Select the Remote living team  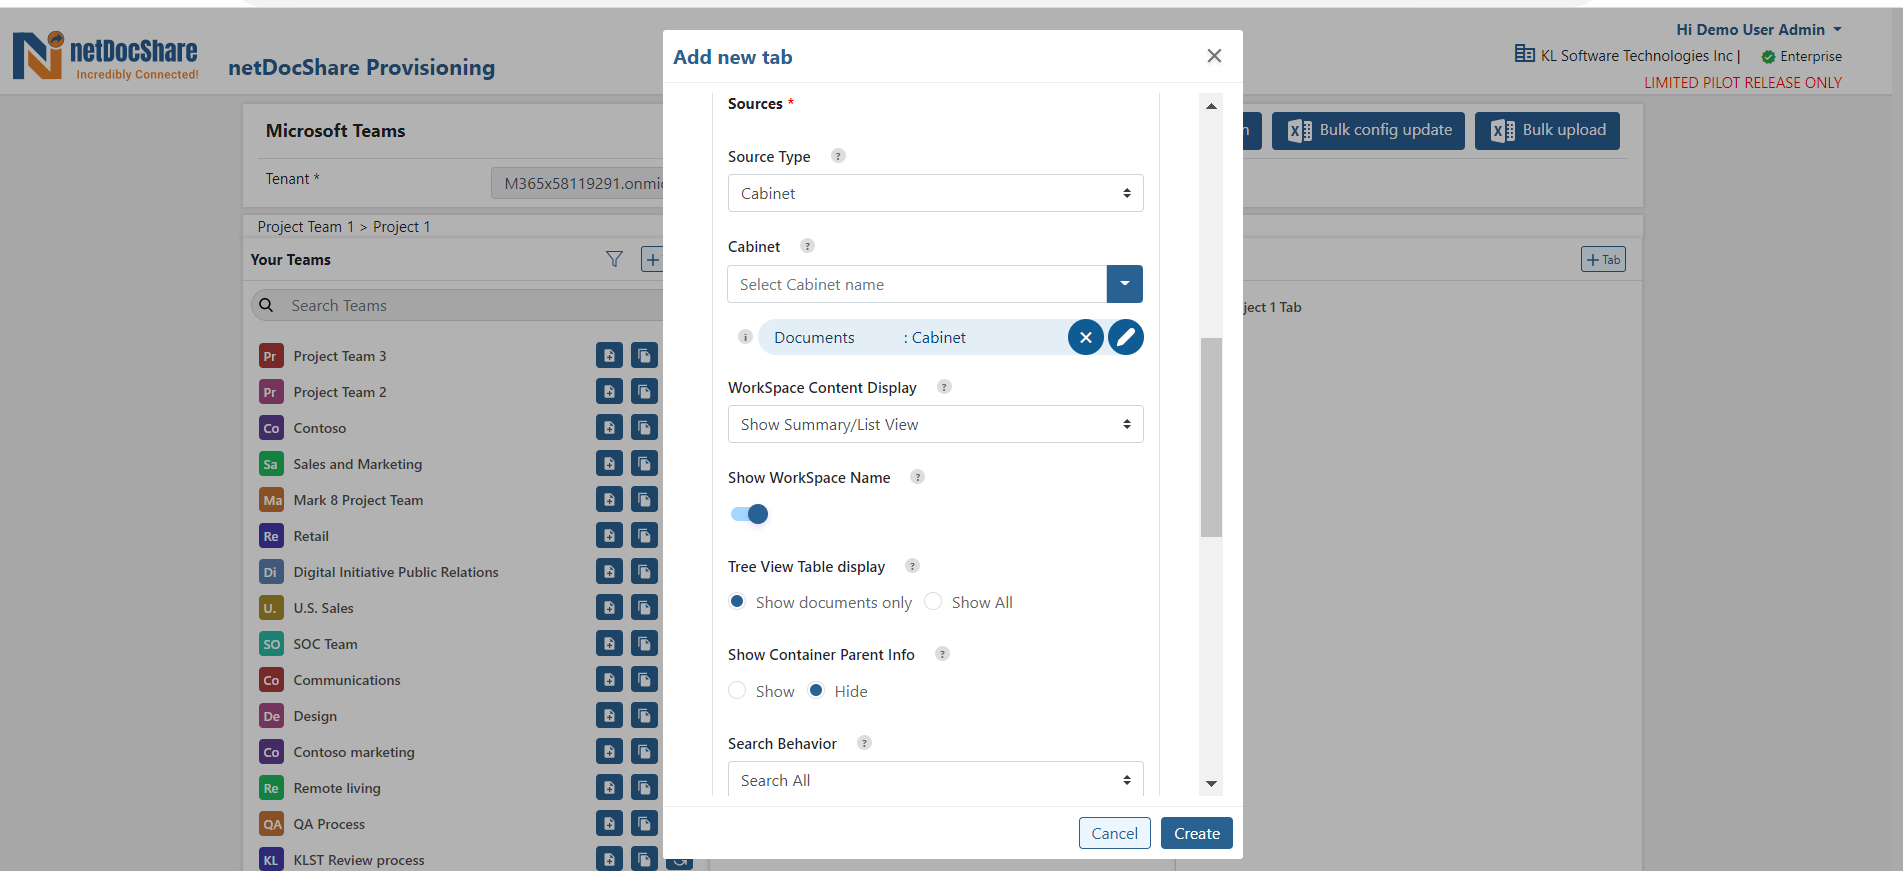click(337, 788)
